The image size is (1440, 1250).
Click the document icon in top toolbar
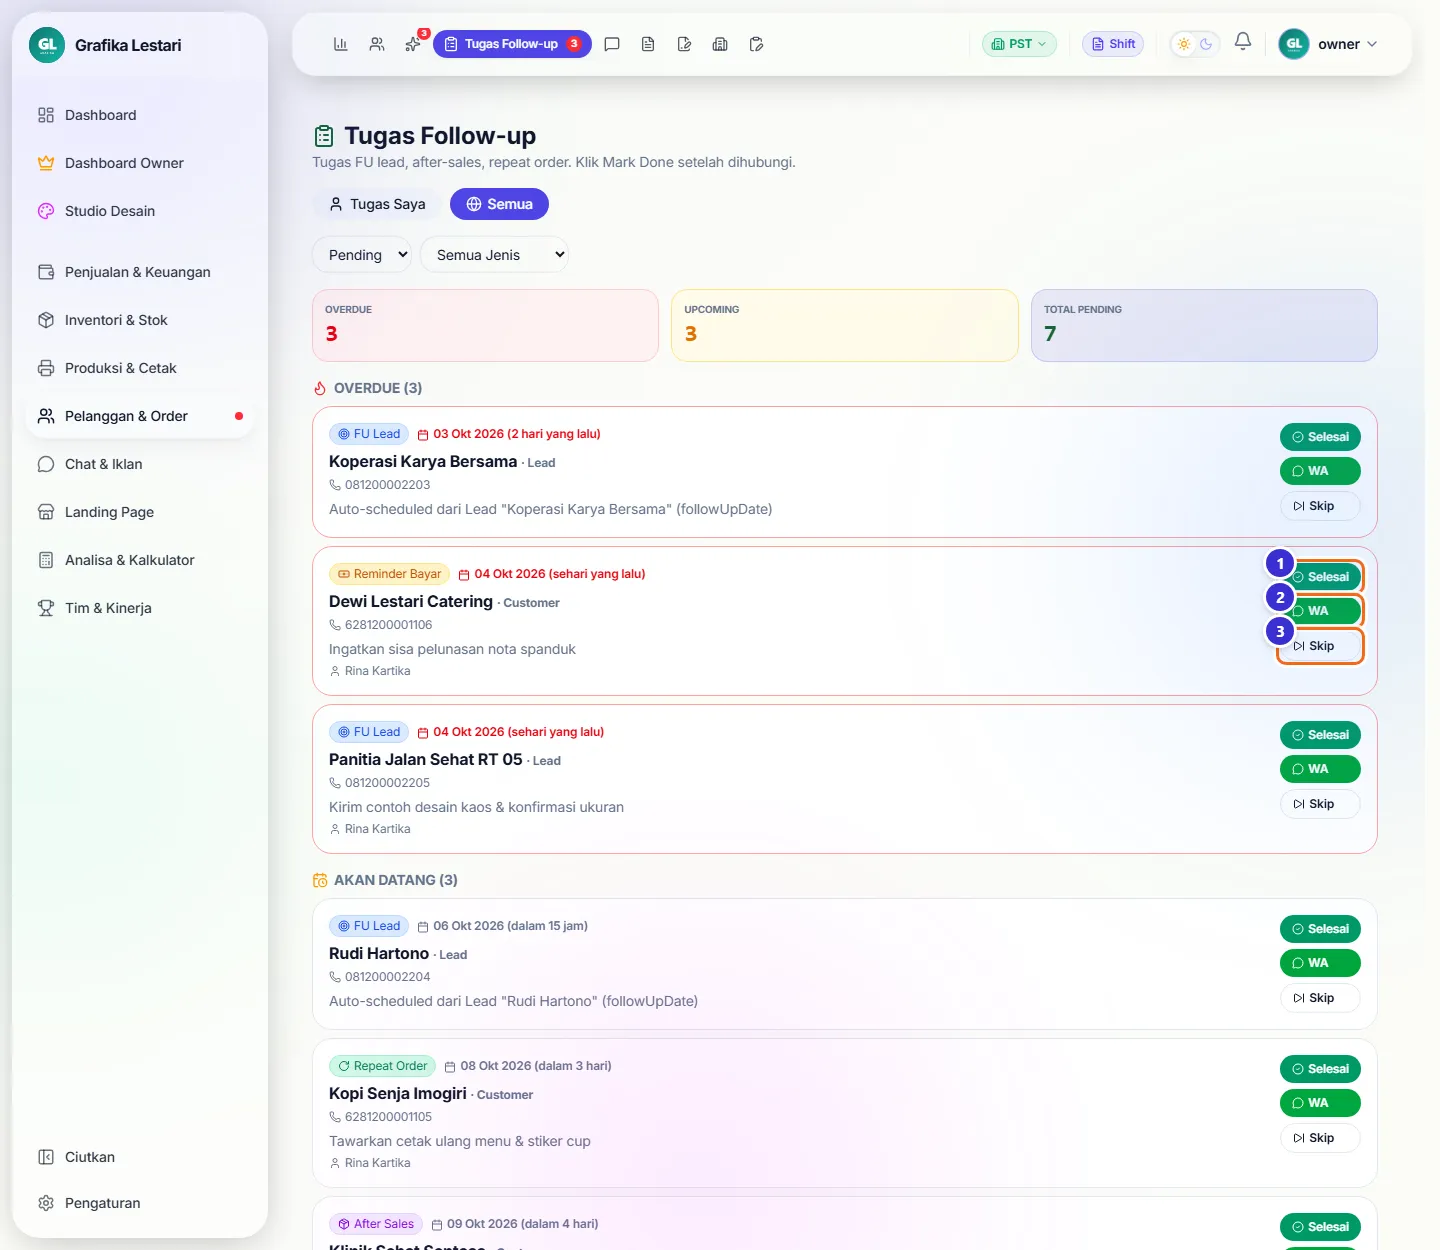(648, 44)
